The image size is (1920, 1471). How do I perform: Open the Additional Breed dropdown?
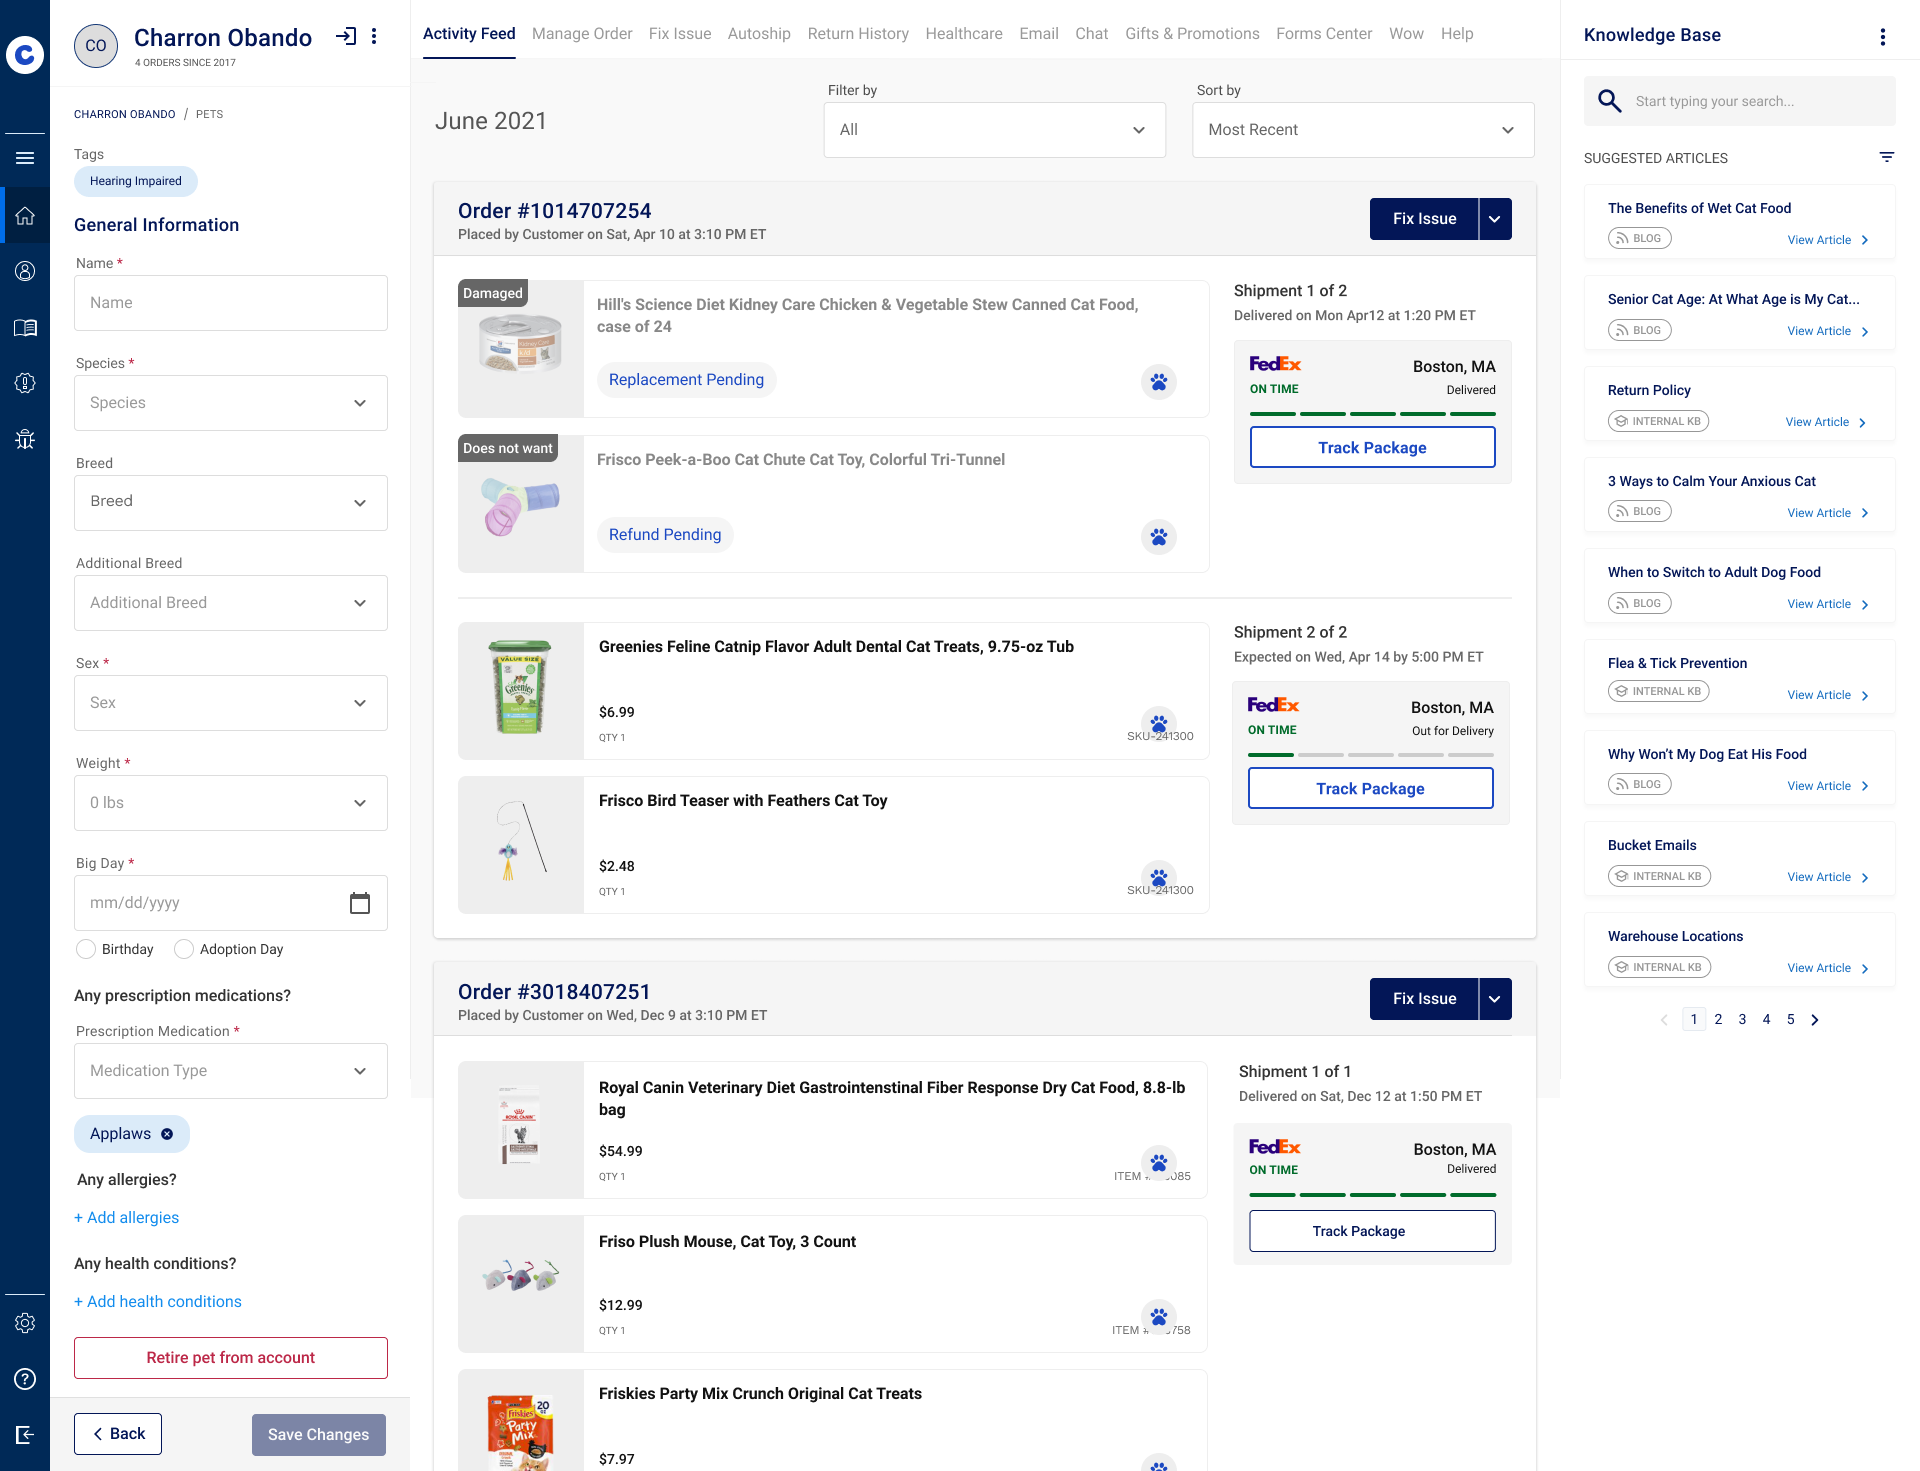[x=231, y=603]
